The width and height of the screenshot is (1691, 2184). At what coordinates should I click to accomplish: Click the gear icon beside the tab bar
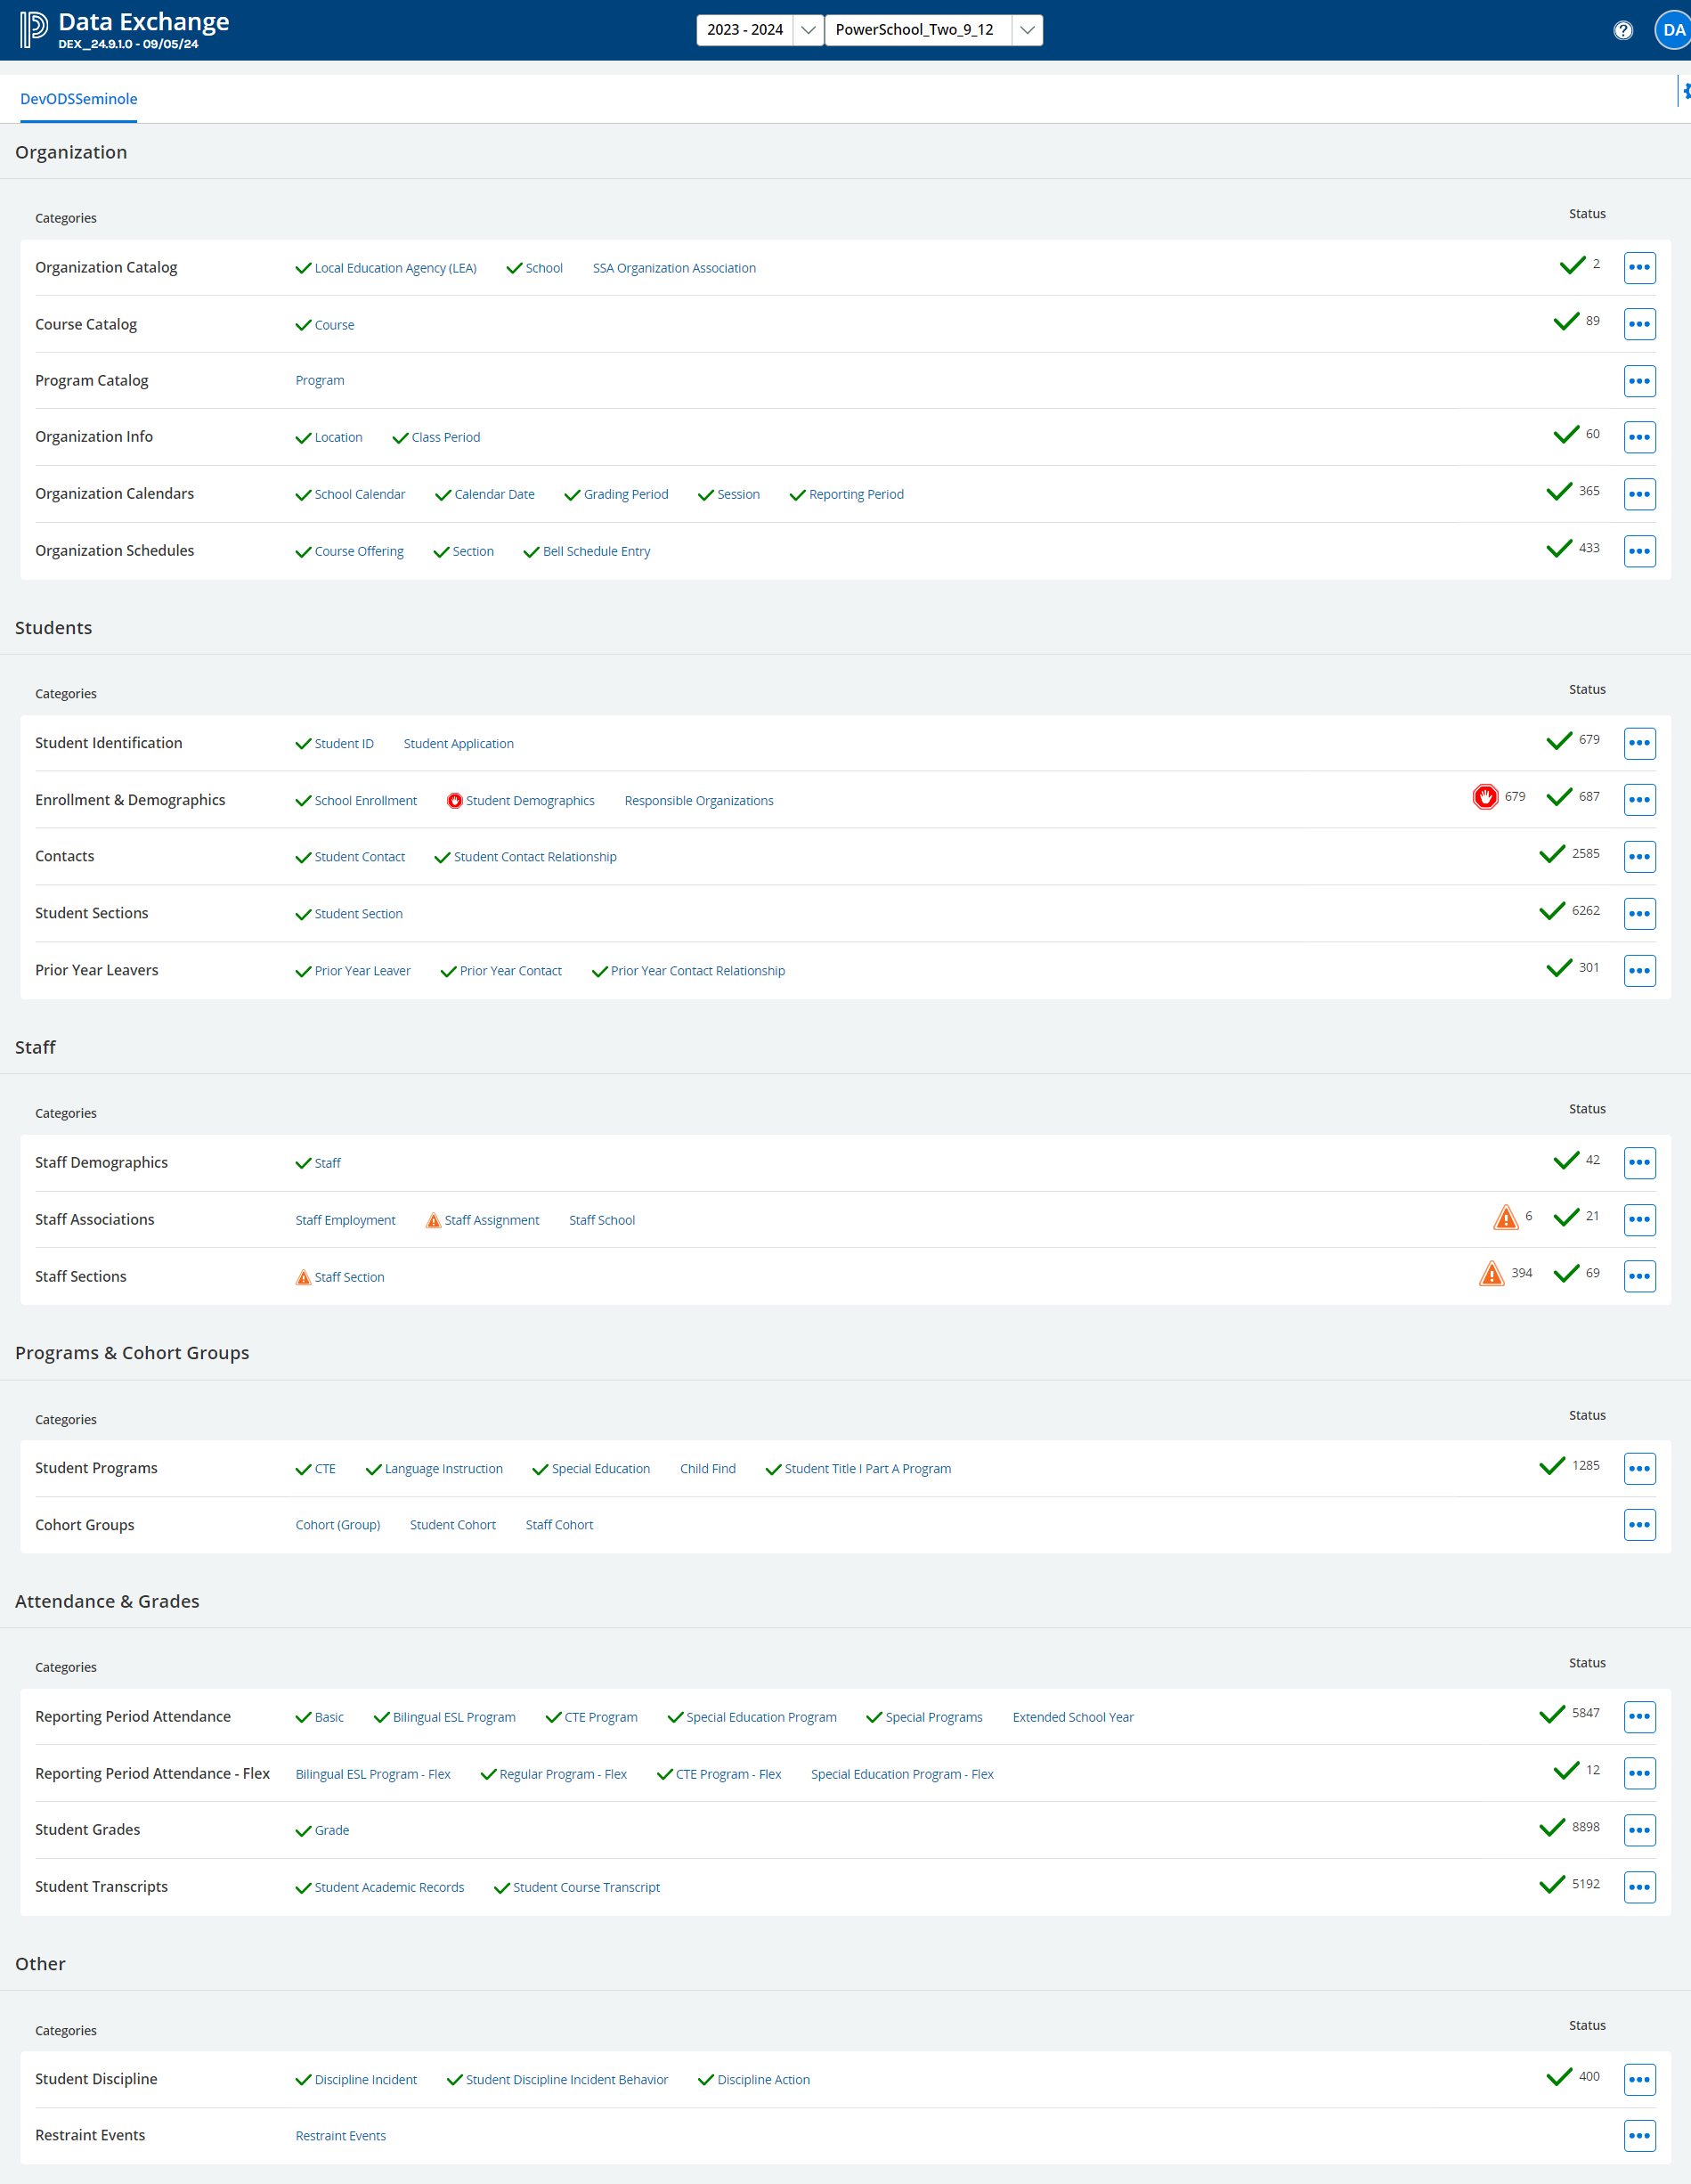(1684, 90)
